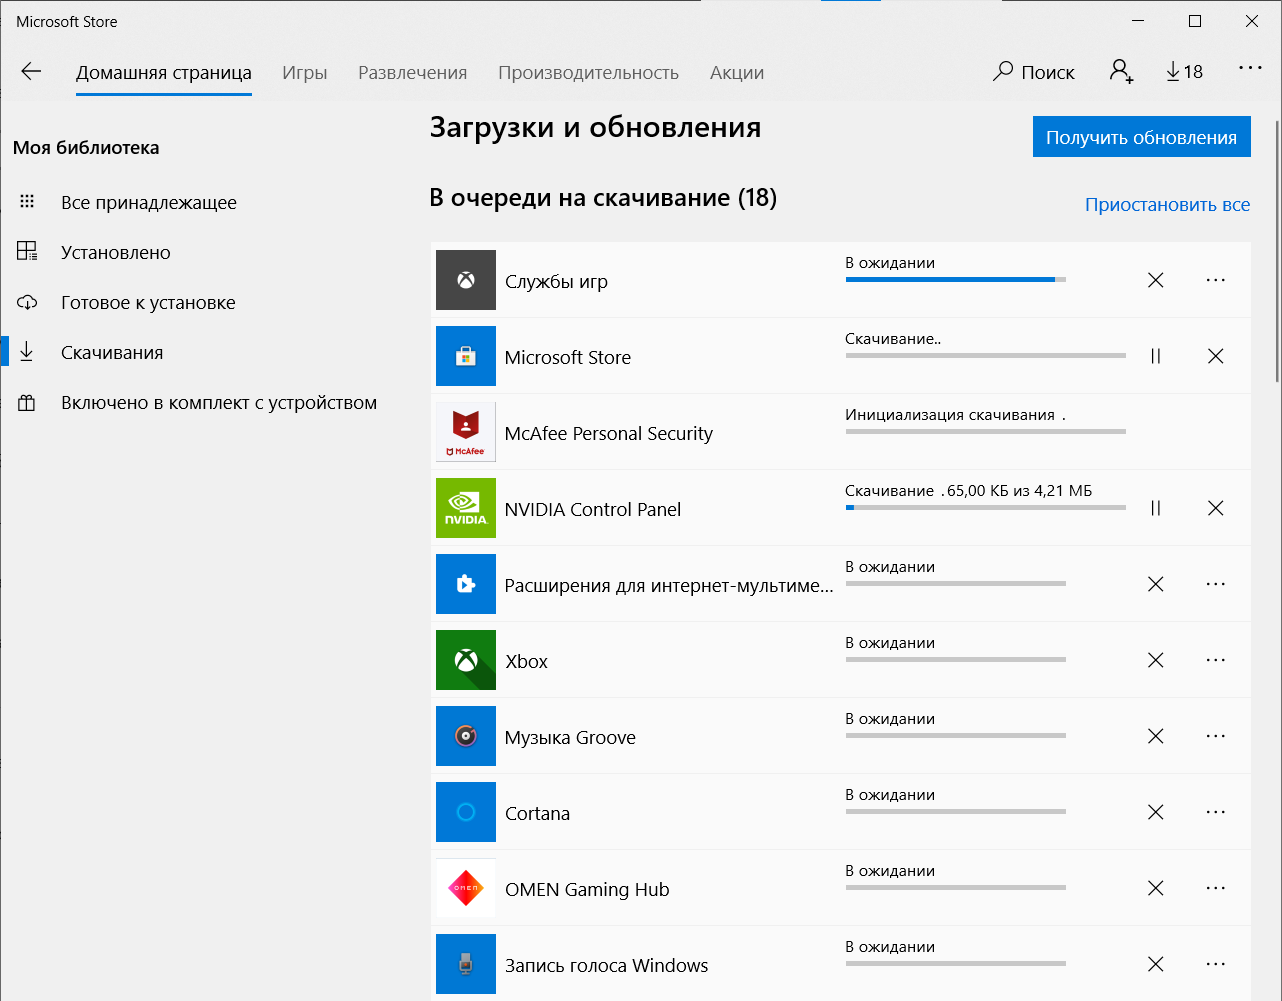This screenshot has width=1282, height=1001.
Task: Open the downloads counter icon showing 18
Action: point(1184,71)
